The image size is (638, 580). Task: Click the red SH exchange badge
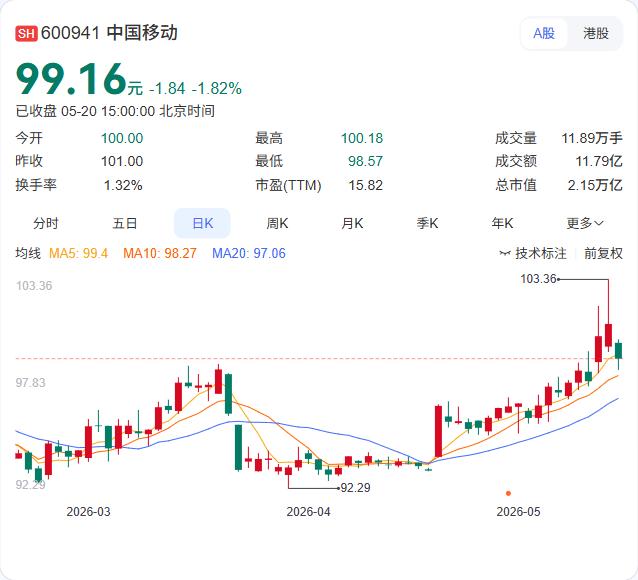(26, 33)
